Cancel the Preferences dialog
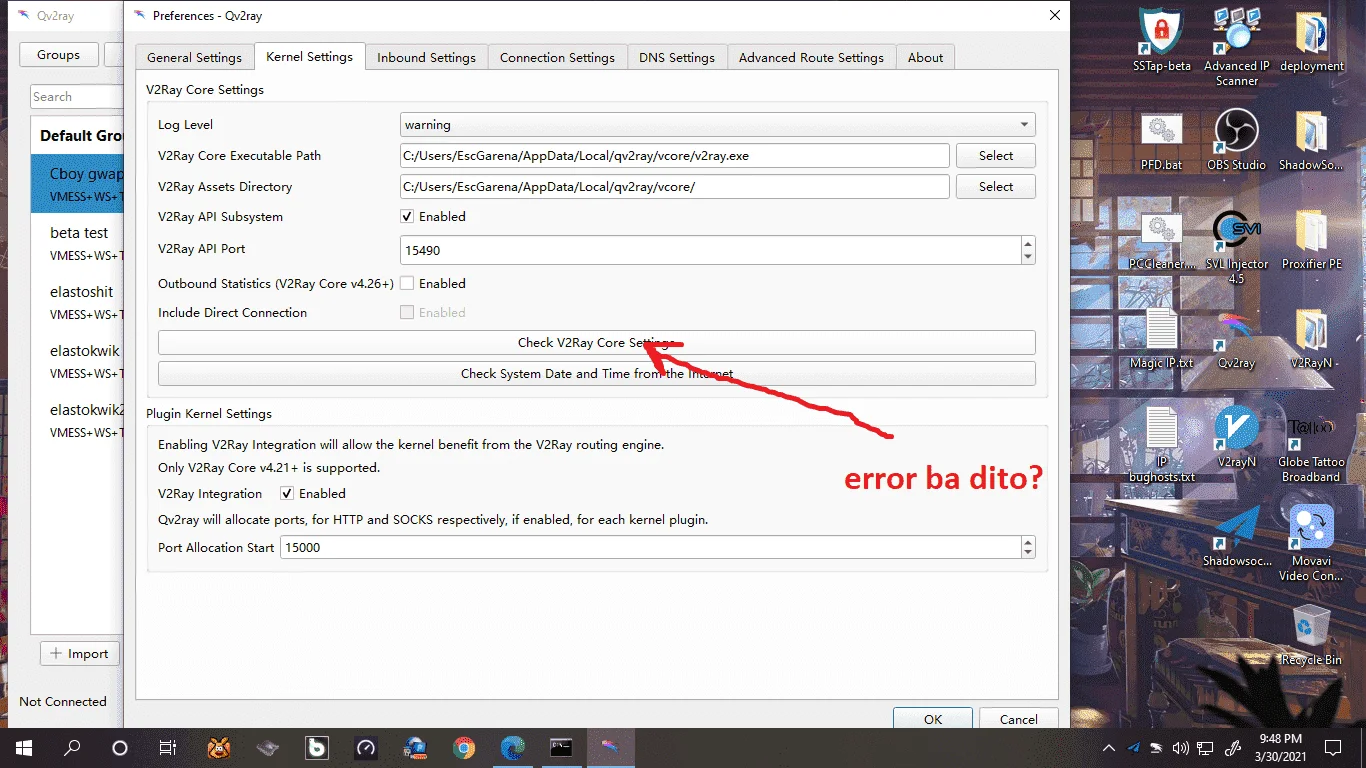 [x=1019, y=718]
